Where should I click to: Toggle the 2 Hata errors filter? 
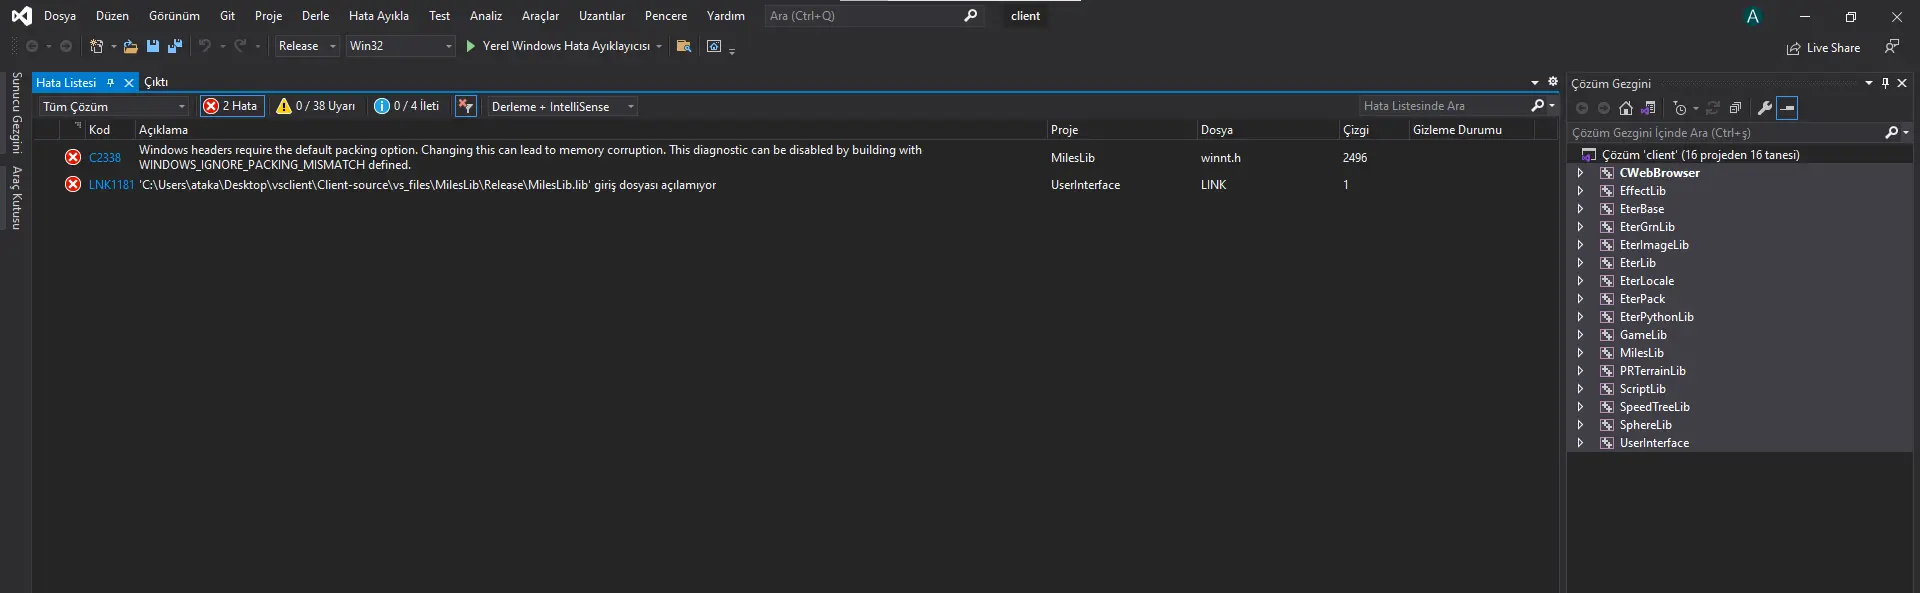click(x=232, y=106)
